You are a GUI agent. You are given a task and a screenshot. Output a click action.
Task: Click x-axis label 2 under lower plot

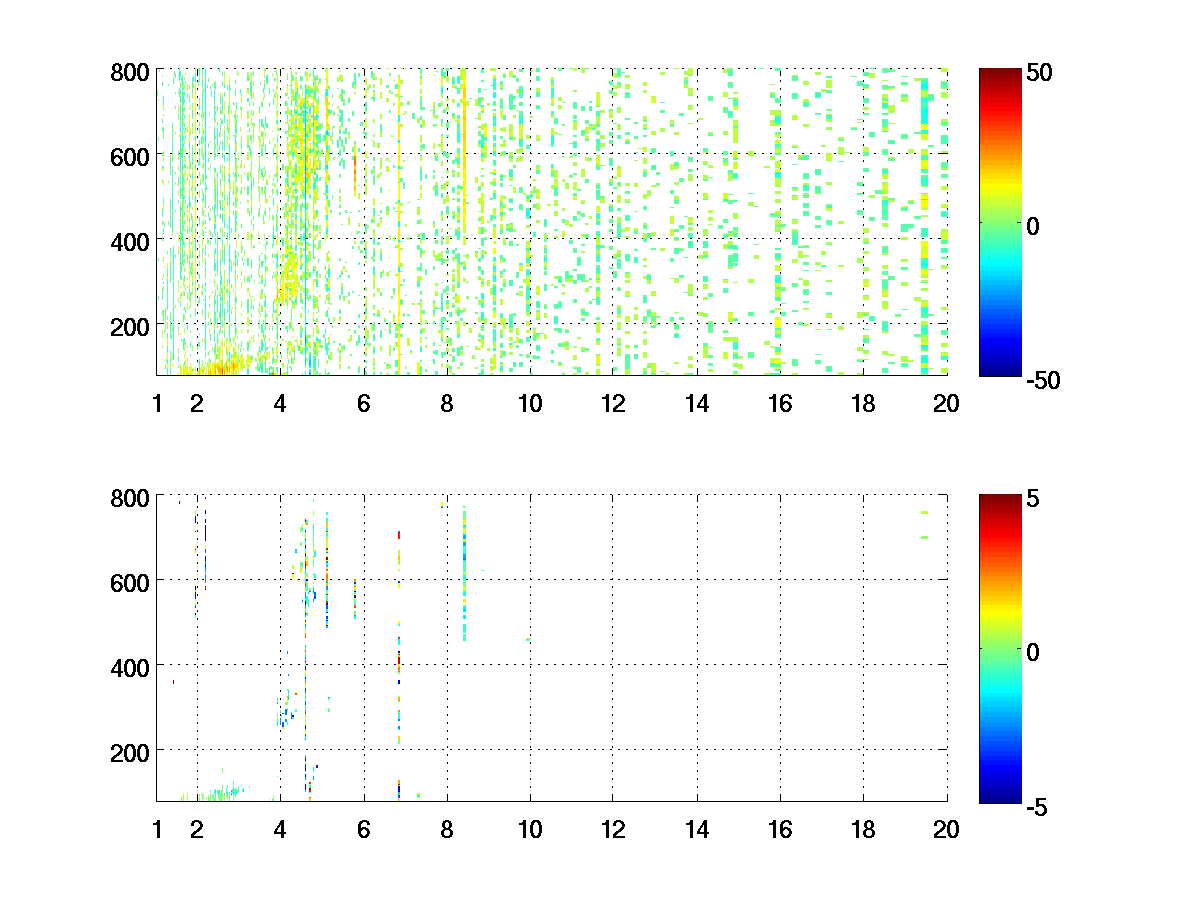(x=197, y=830)
